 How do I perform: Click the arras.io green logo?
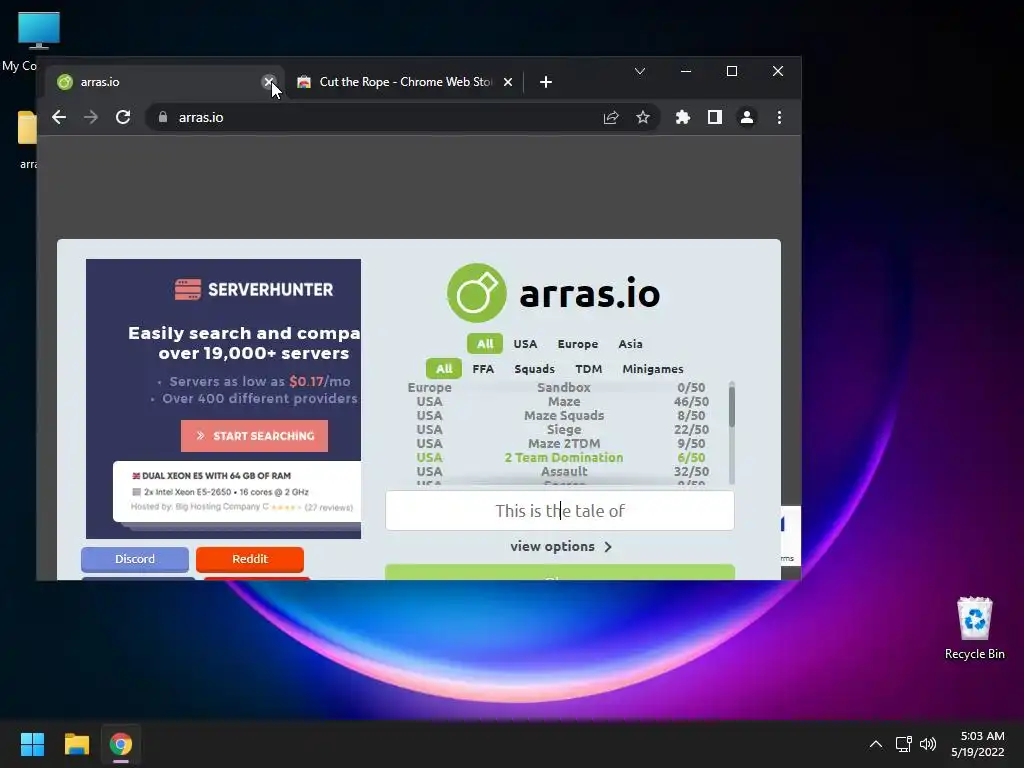[477, 293]
